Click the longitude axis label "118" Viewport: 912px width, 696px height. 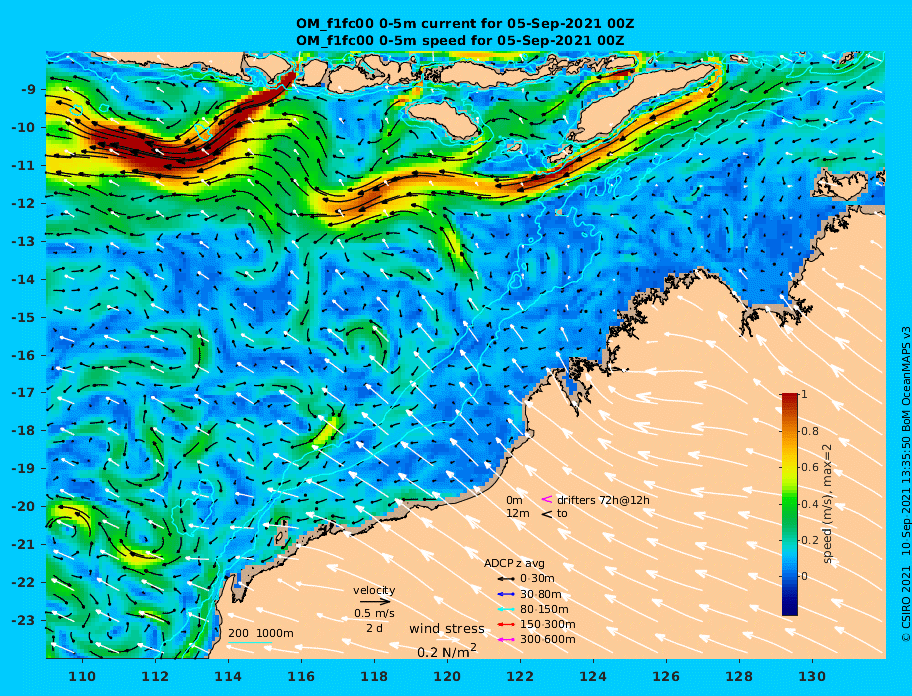point(374,676)
